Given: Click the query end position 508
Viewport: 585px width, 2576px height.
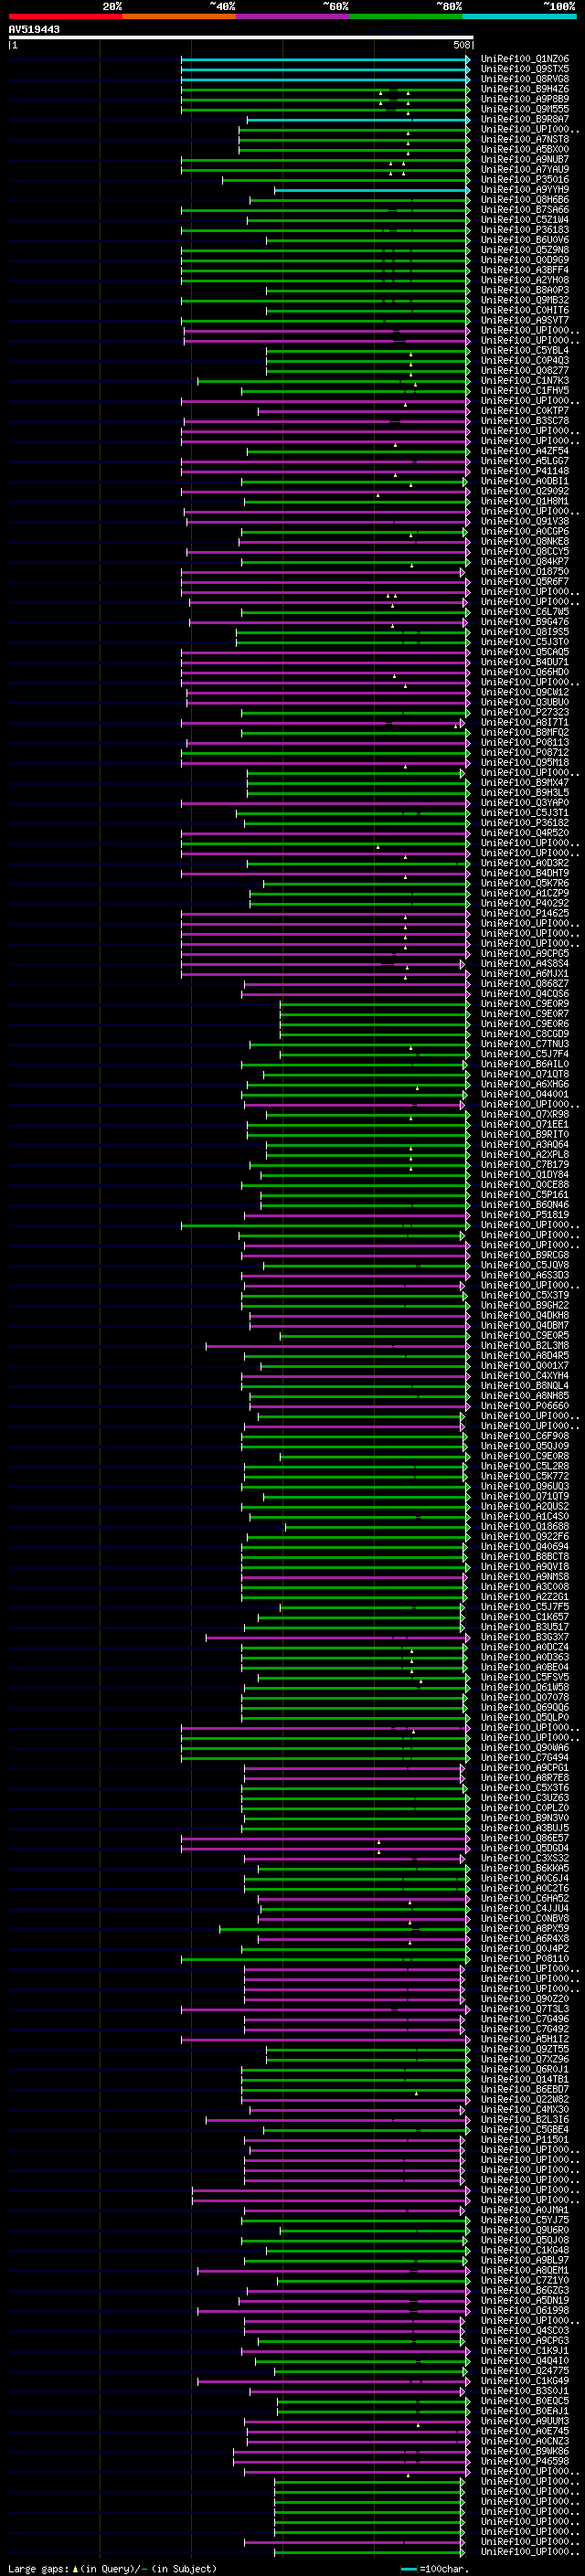Looking at the screenshot, I should coord(461,45).
